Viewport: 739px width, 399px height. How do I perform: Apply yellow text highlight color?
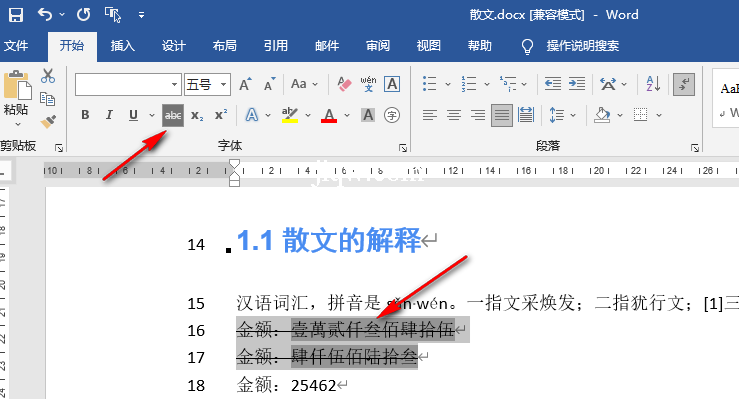point(290,115)
